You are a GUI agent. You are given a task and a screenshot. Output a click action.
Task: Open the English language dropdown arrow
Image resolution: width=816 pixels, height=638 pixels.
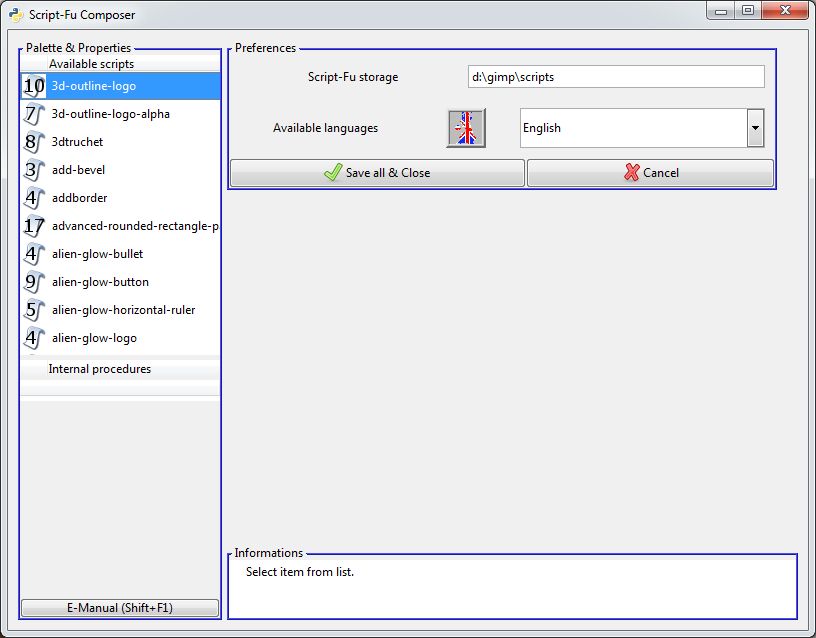(x=756, y=128)
